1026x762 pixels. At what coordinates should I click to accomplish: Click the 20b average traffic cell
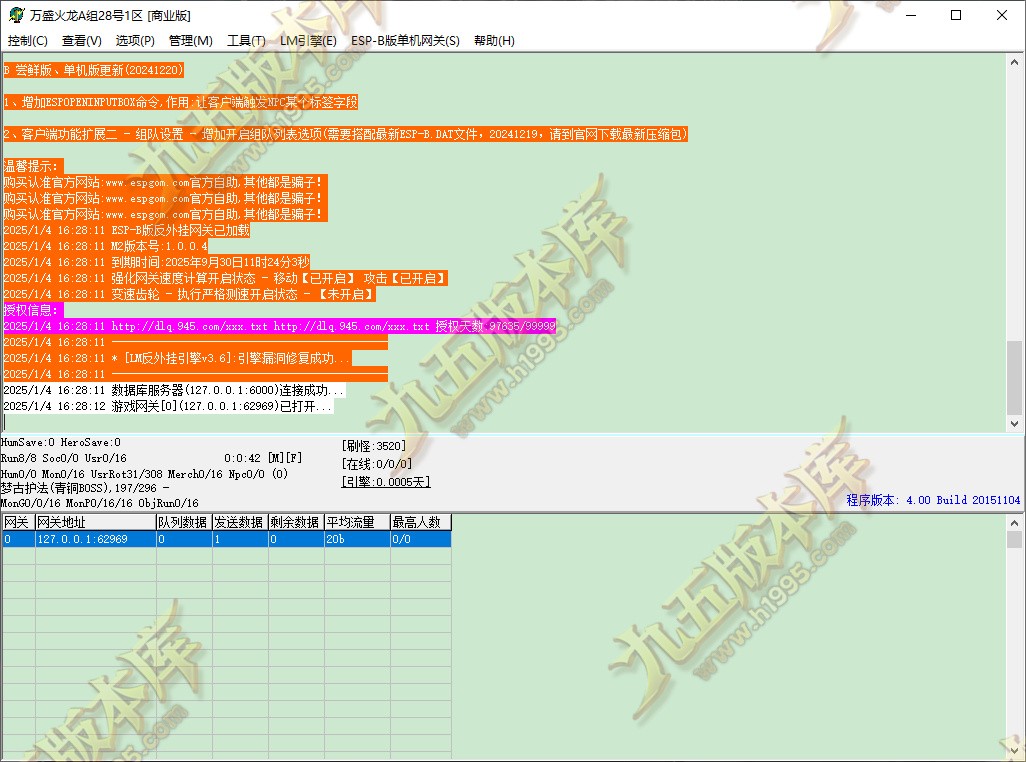tap(357, 539)
